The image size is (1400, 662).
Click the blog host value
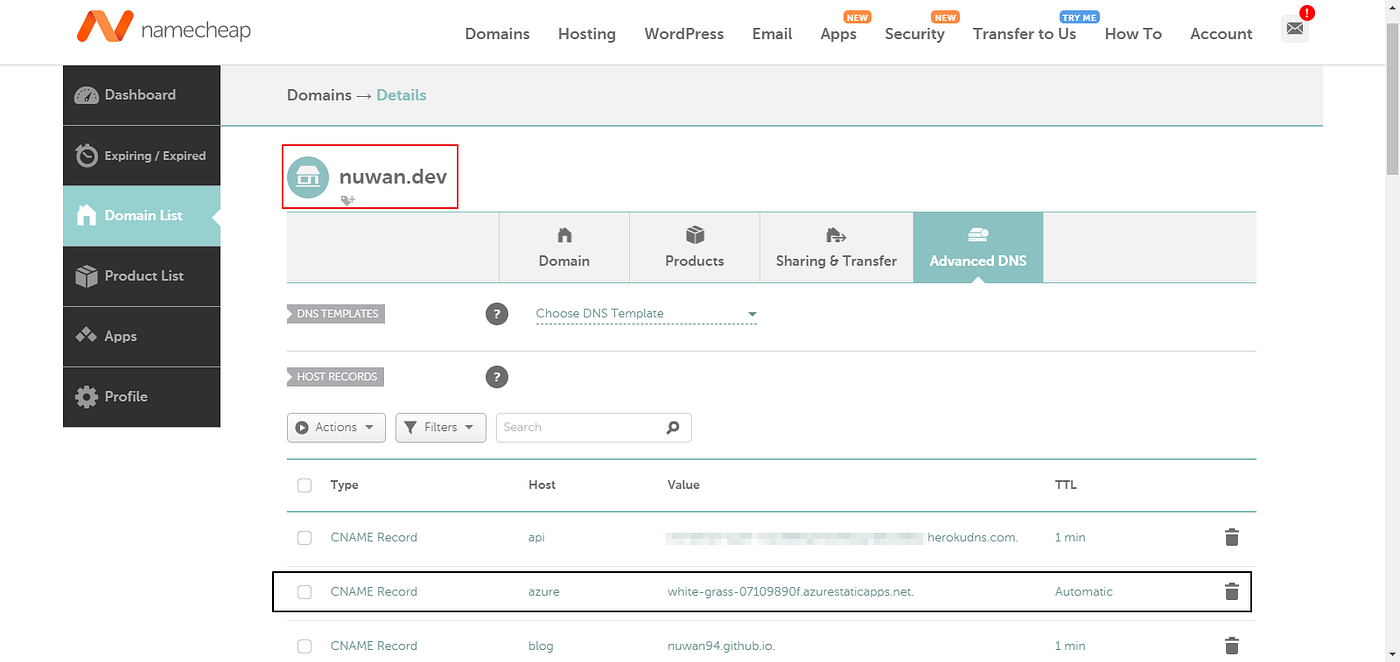click(x=540, y=645)
